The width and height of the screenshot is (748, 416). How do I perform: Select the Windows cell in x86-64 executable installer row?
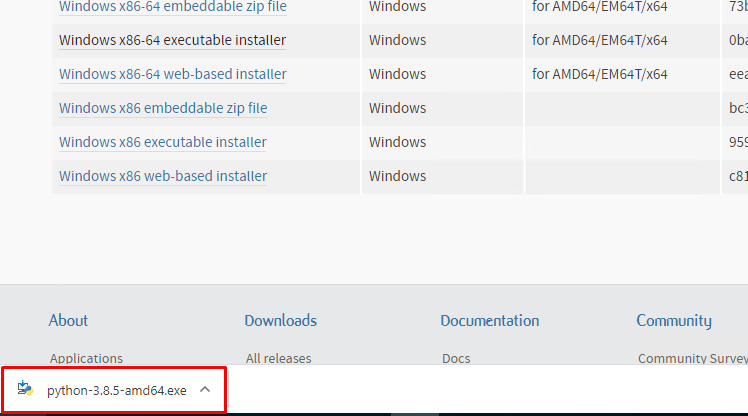click(x=397, y=40)
